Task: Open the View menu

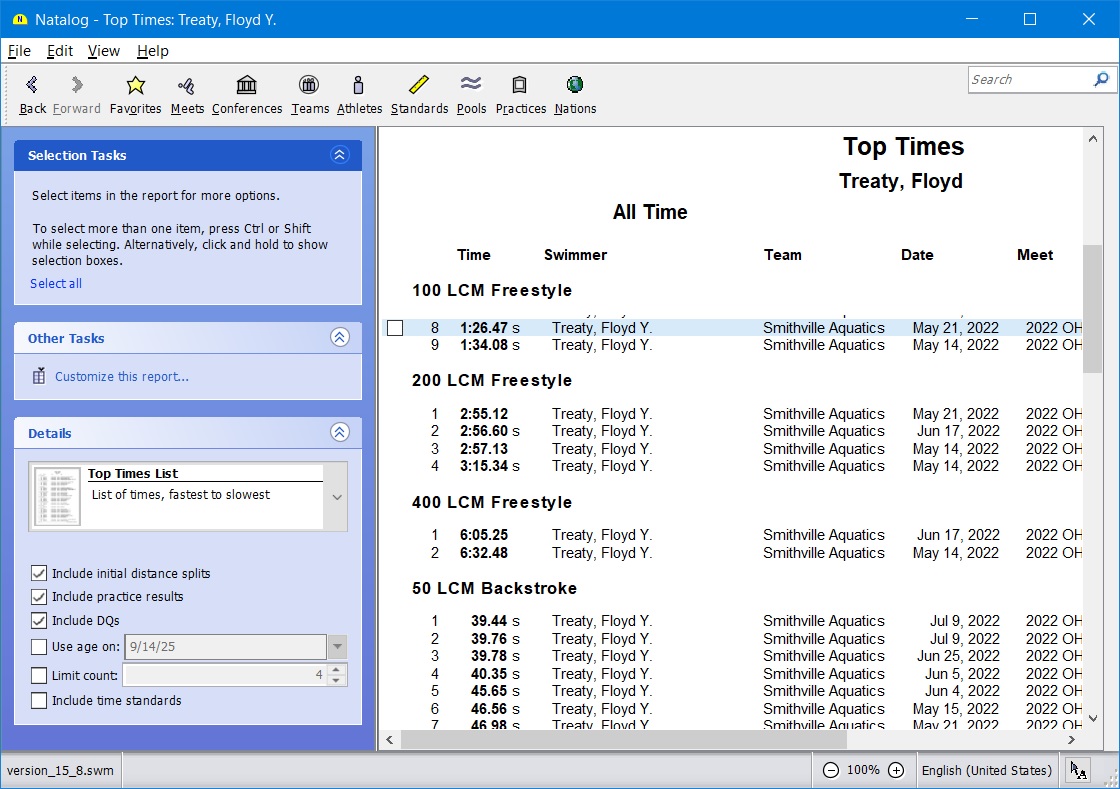Action: pos(103,51)
